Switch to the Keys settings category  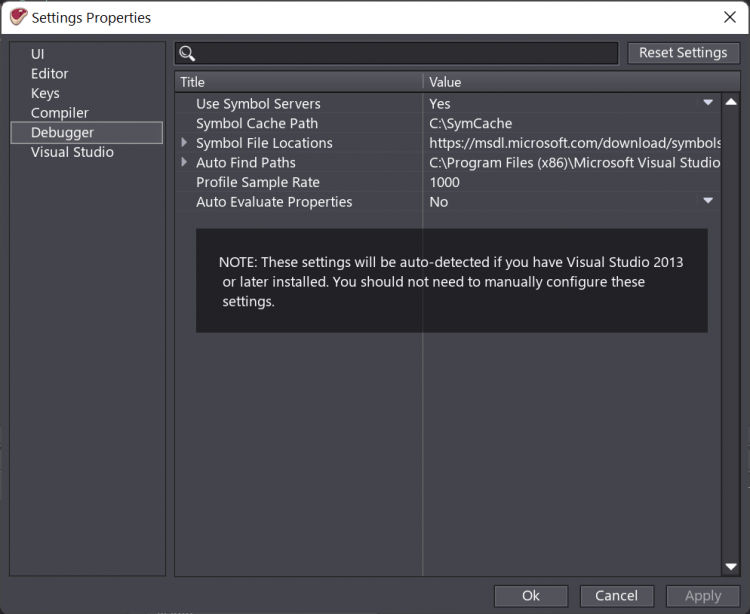coord(45,93)
